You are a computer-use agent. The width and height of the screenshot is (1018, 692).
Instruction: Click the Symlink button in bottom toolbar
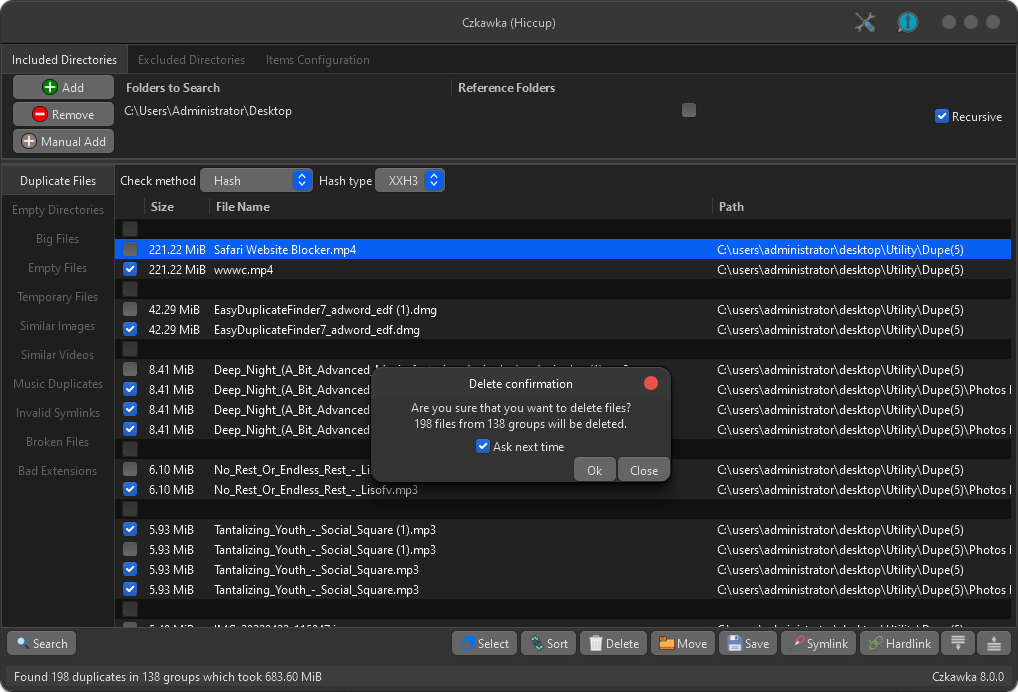[x=819, y=643]
